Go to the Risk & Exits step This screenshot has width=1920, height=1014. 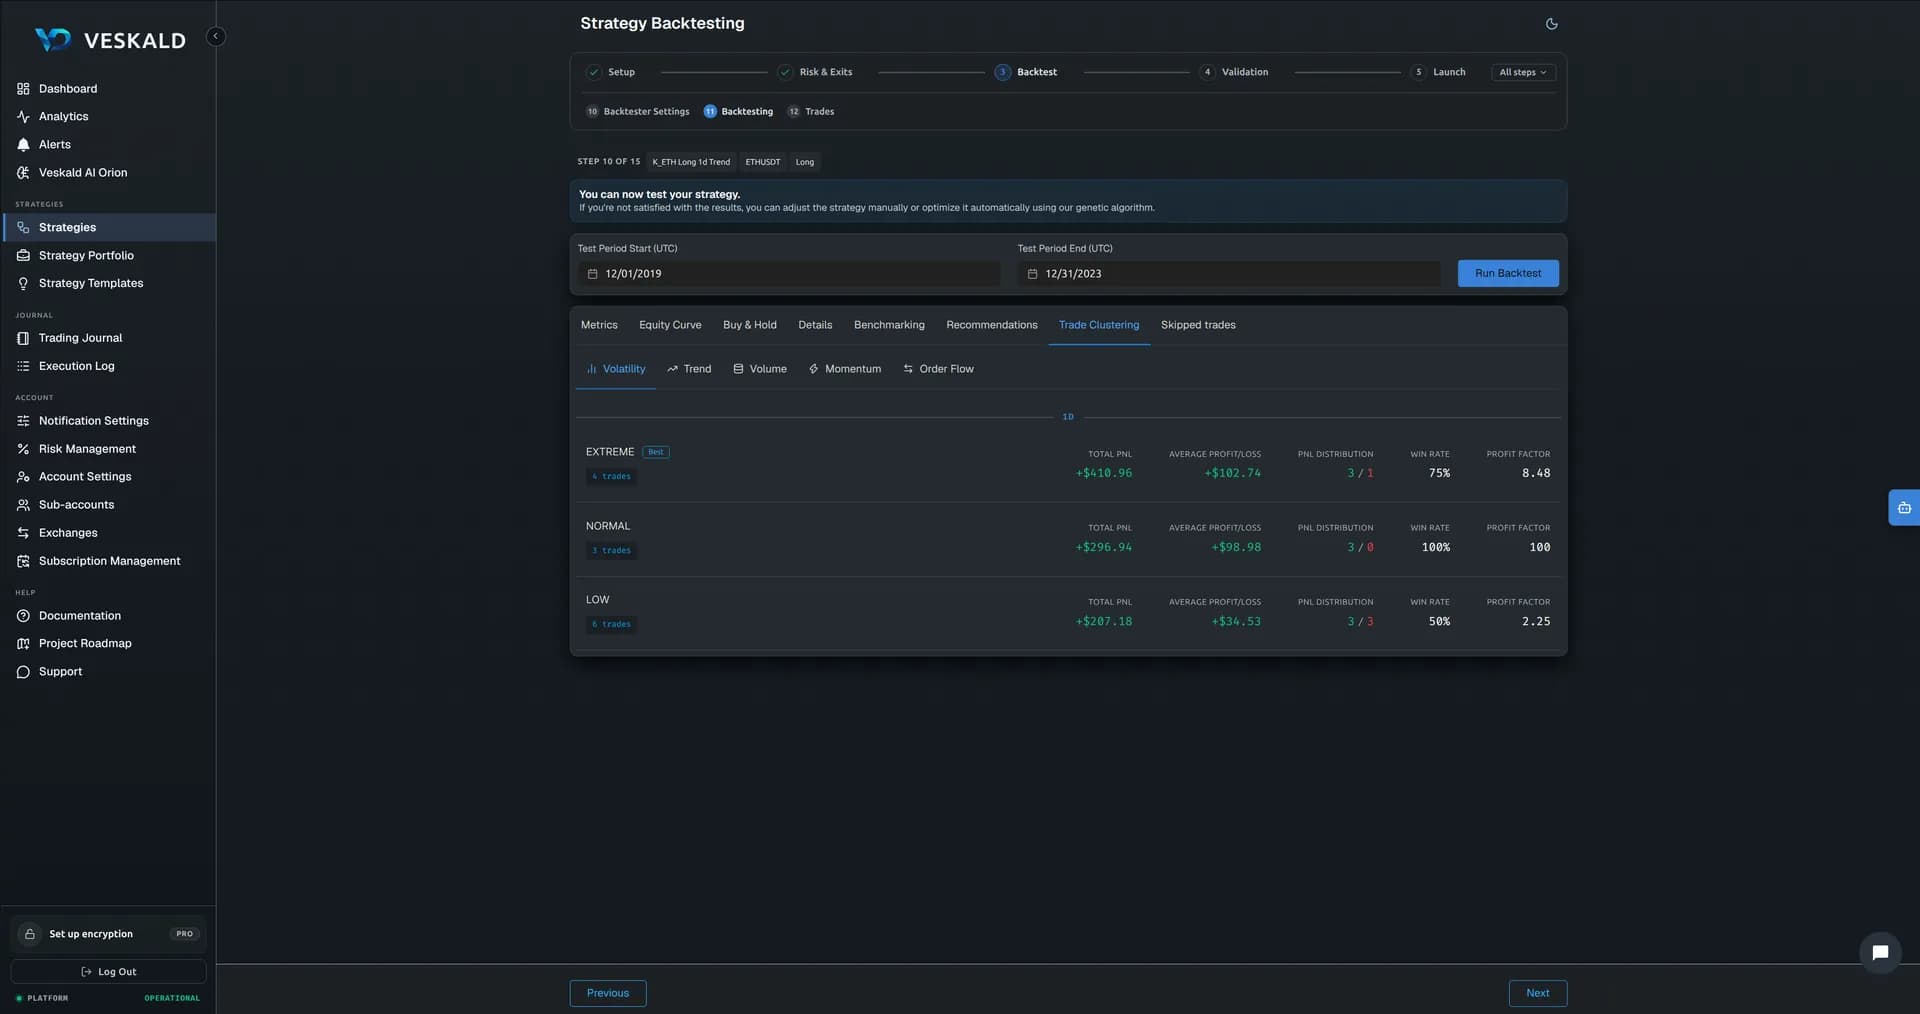[815, 72]
